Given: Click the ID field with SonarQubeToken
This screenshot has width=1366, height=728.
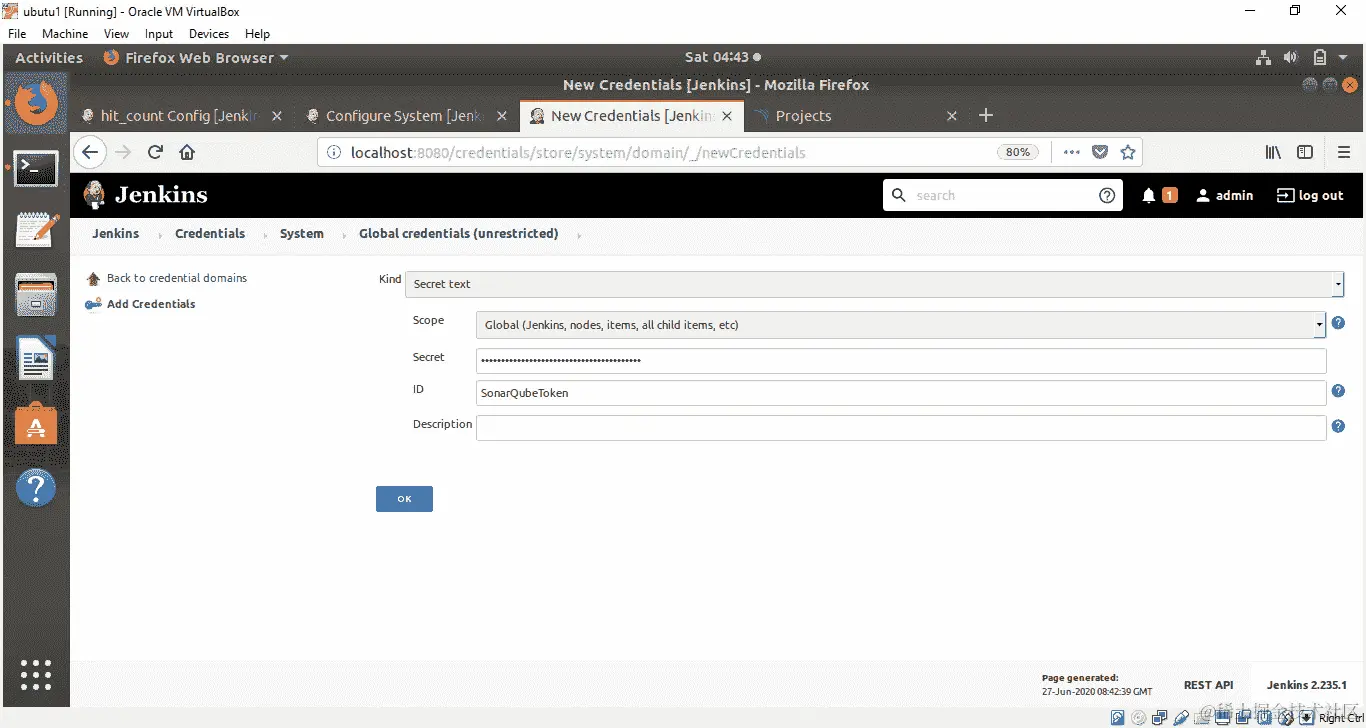Looking at the screenshot, I should tap(901, 393).
